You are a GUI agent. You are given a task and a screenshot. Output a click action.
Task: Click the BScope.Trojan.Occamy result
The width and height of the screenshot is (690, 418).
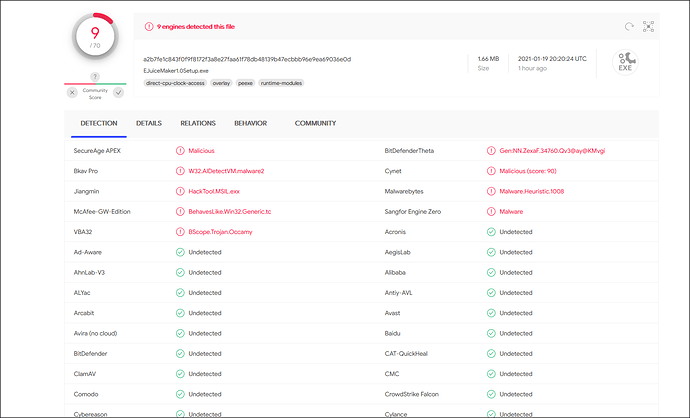[x=220, y=231]
